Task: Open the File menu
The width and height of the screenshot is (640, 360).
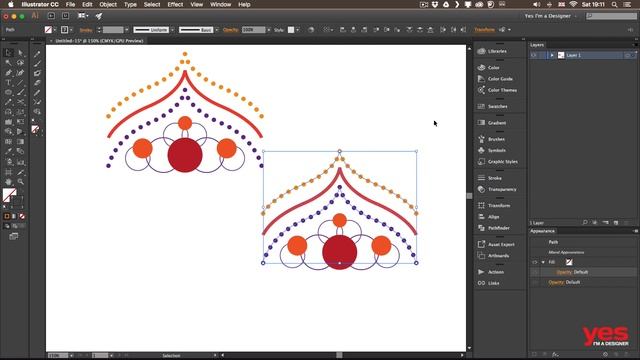Action: point(70,4)
